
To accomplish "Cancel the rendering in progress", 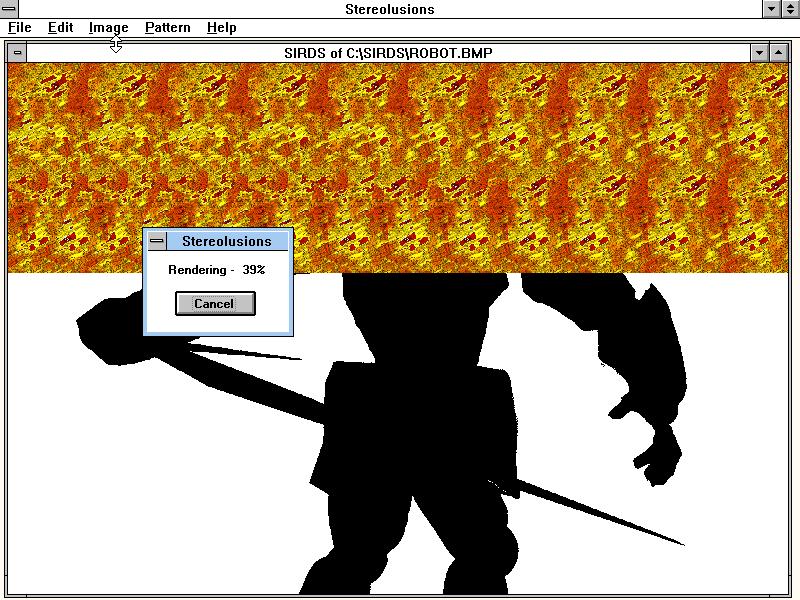I will pyautogui.click(x=215, y=304).
